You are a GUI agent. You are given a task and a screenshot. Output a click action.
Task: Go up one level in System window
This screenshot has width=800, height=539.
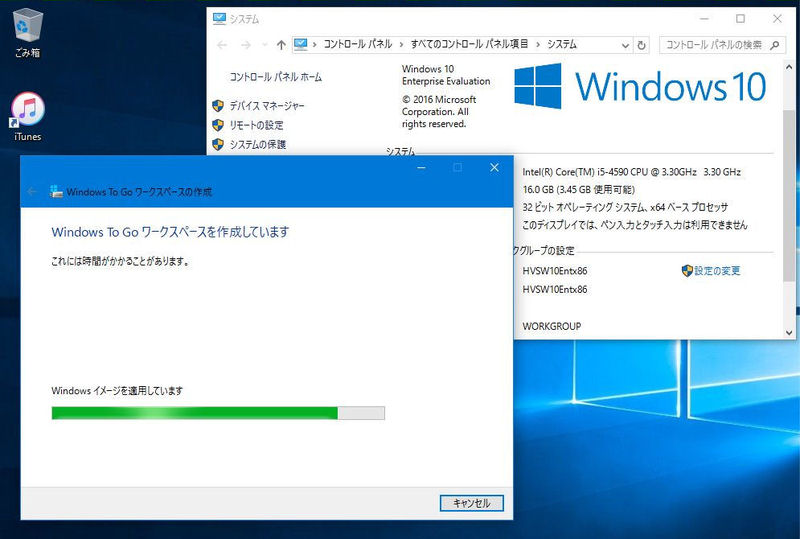[x=281, y=45]
